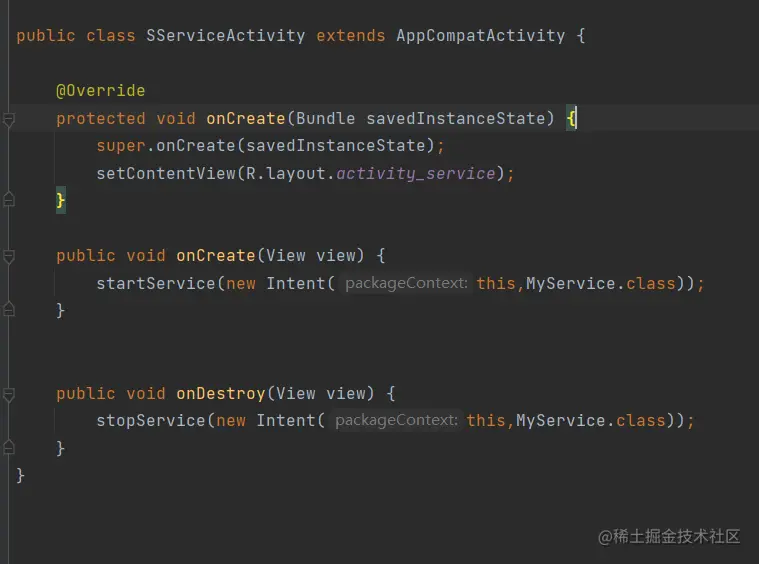Click the protected keyword
Viewport: 759px width, 564px height.
click(x=101, y=119)
